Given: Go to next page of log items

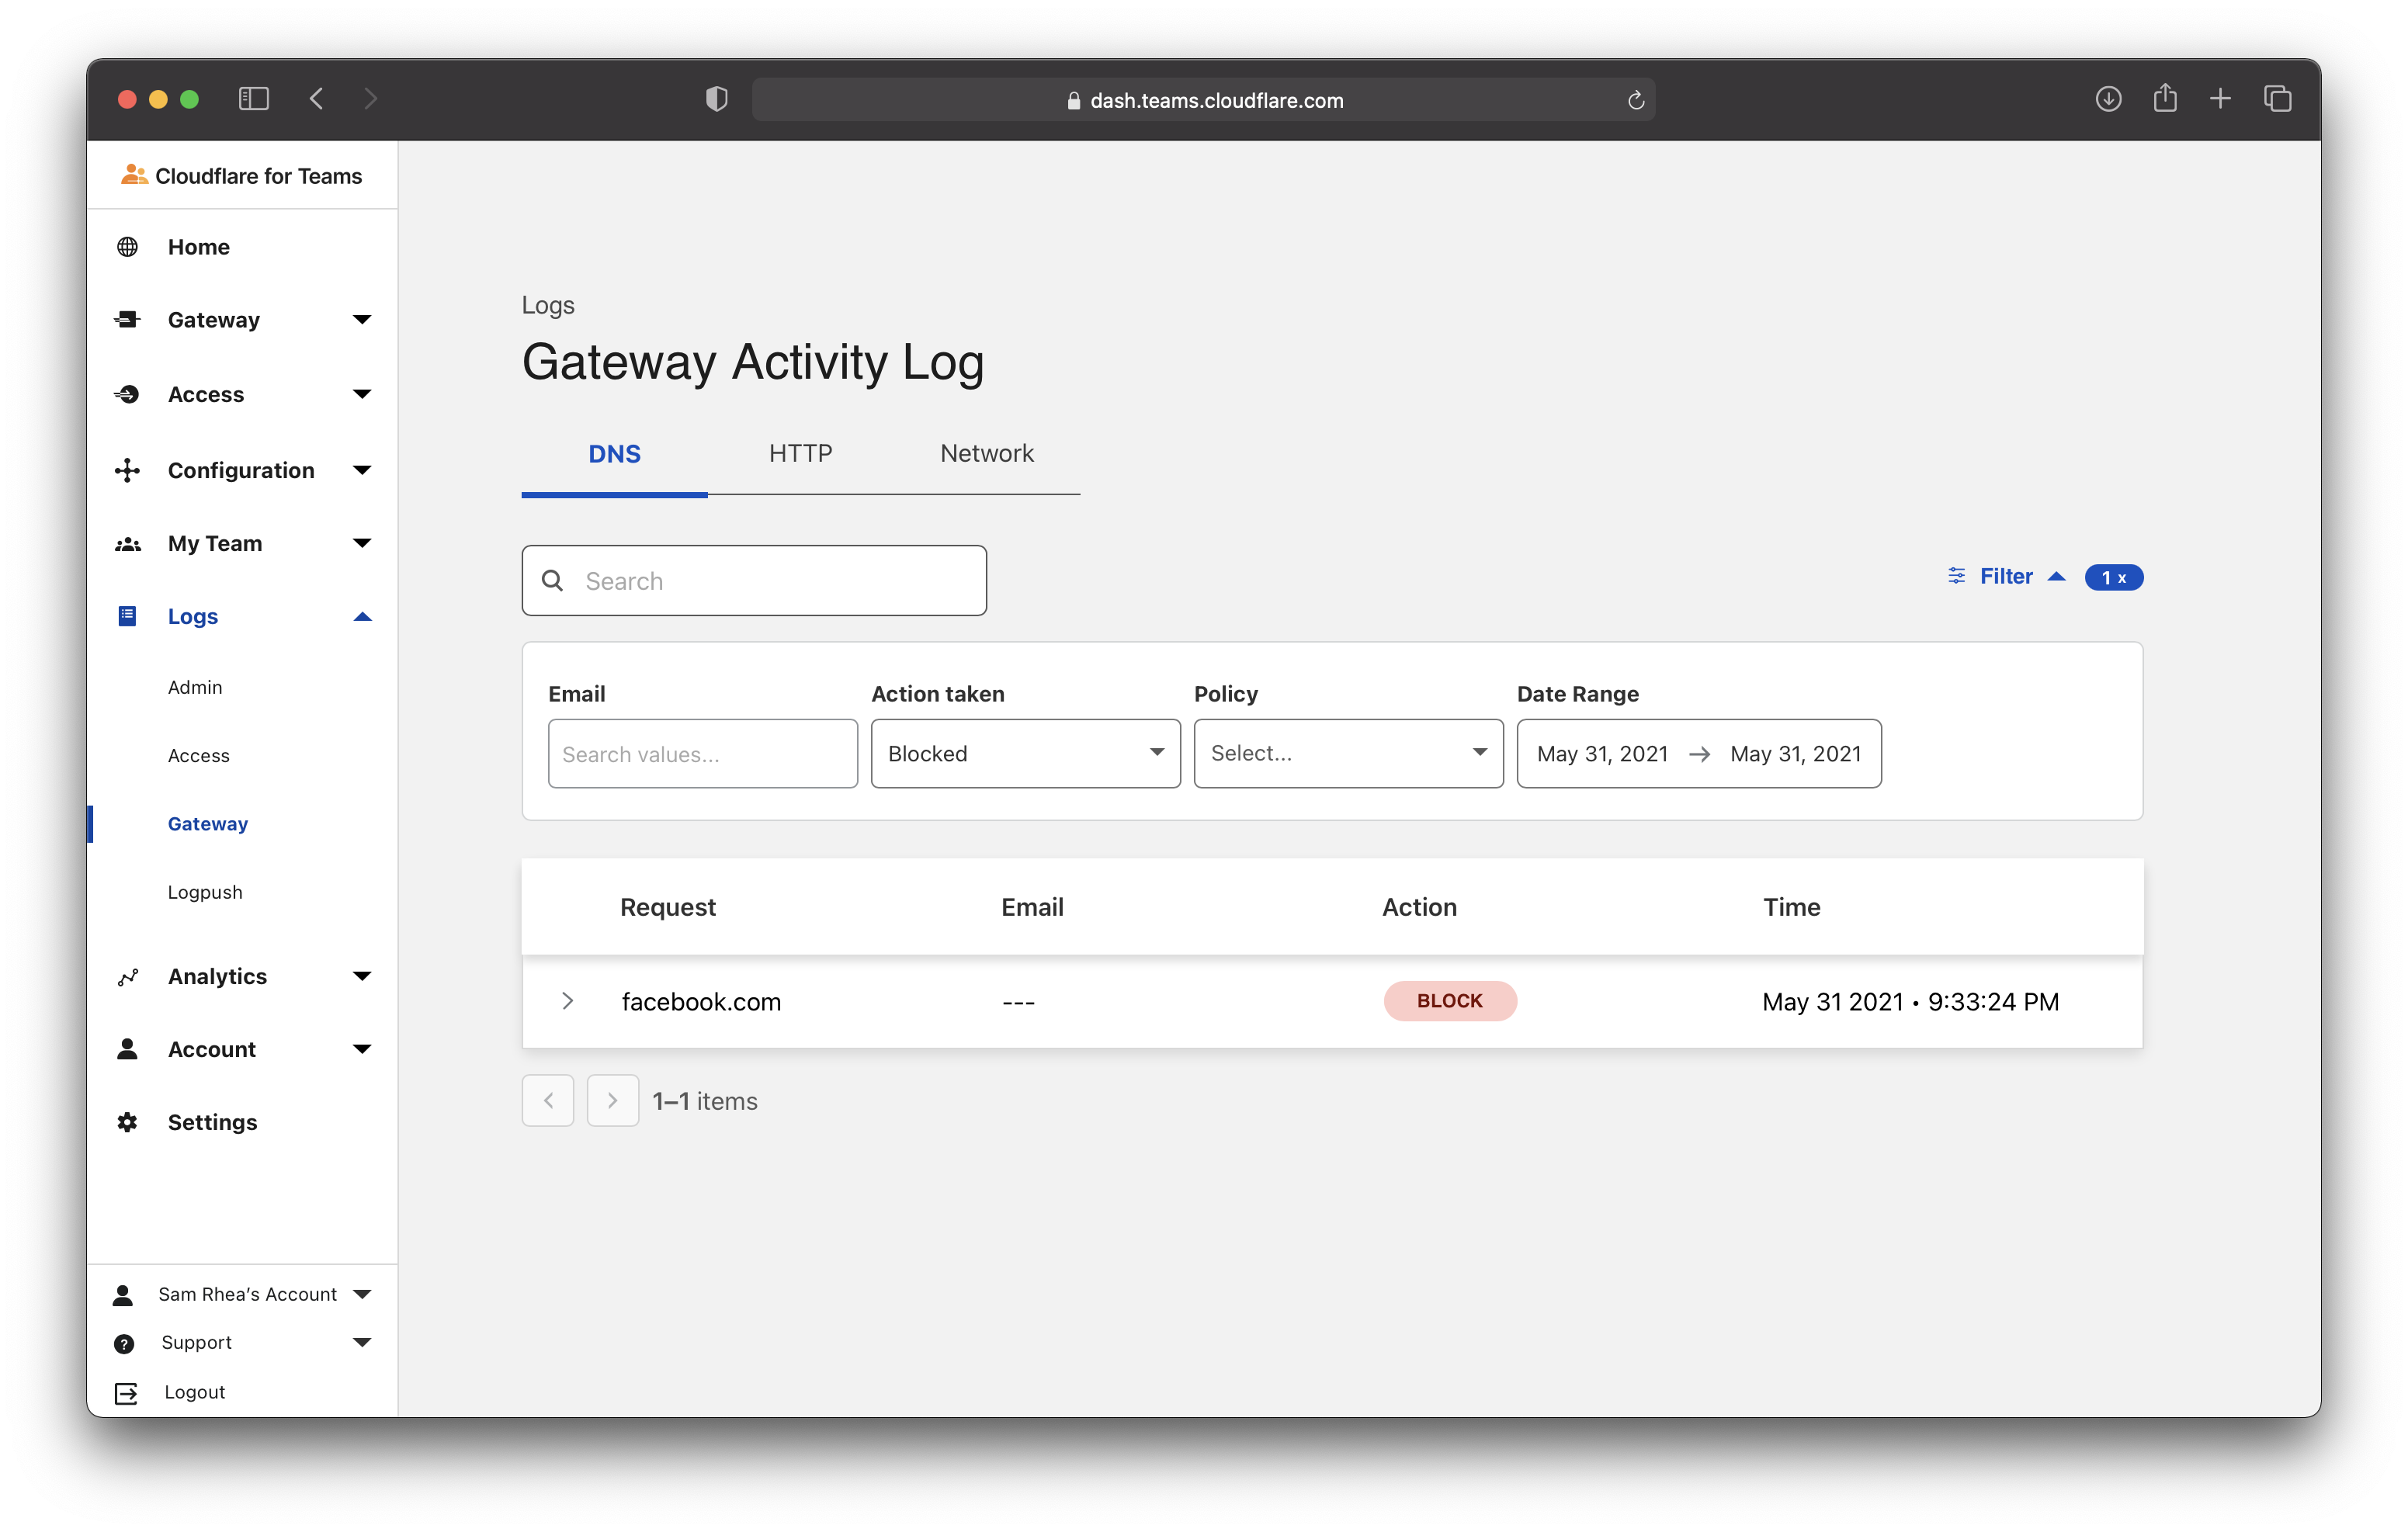Looking at the screenshot, I should tap(612, 1101).
